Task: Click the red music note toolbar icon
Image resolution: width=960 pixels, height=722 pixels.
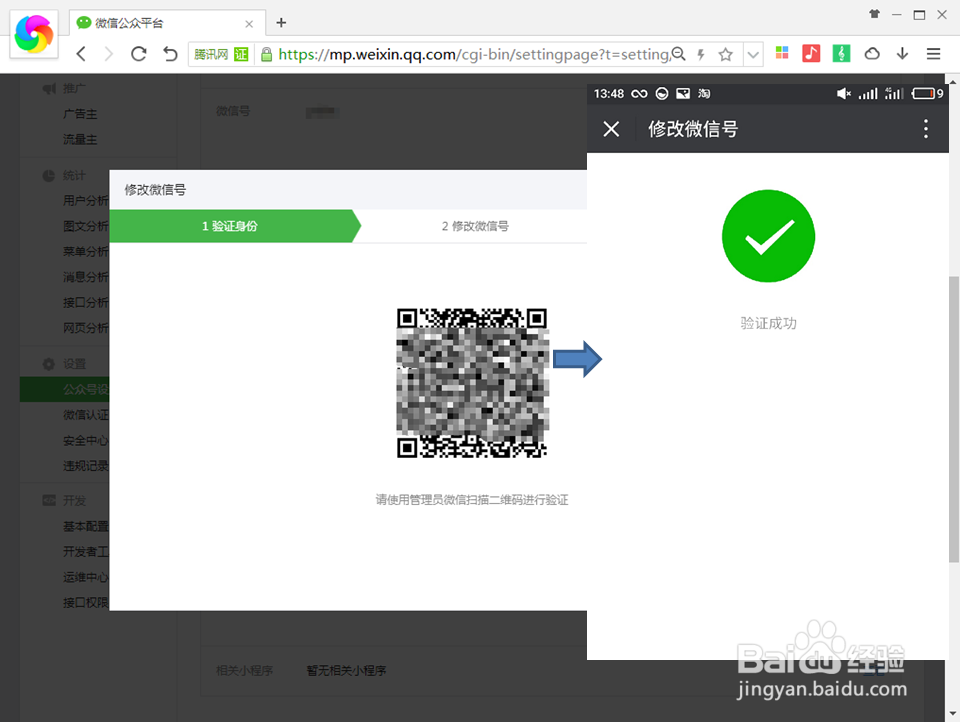Action: coord(811,54)
